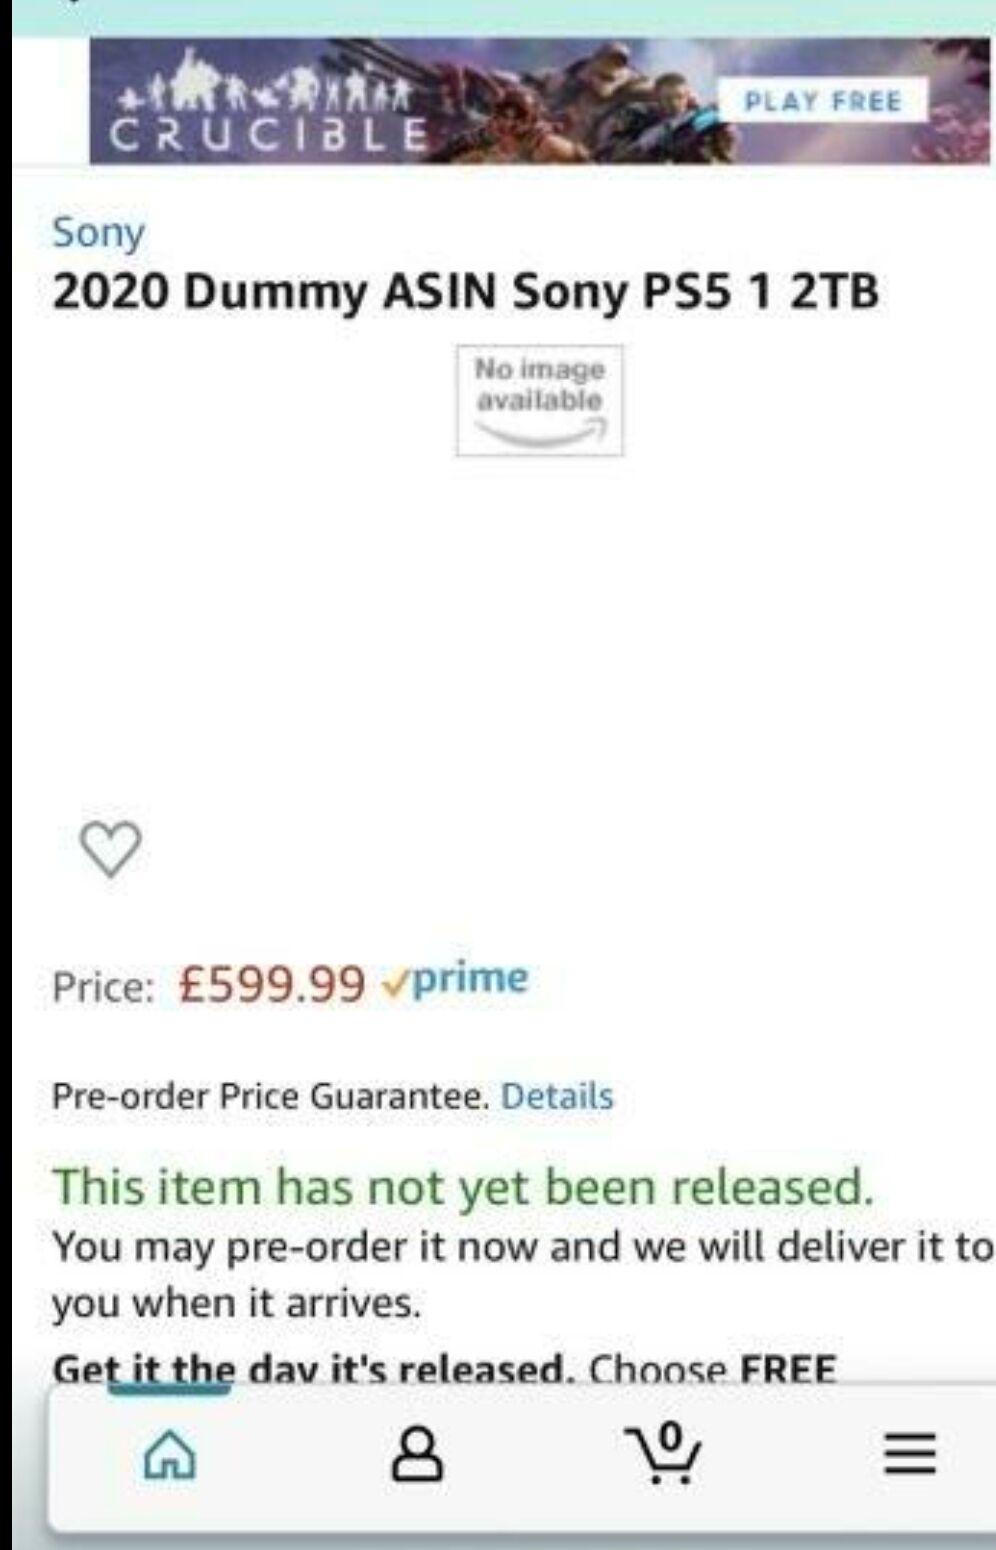Viewport: 996px width, 1550px height.
Task: Select the 2020 Dummy ASIN Sony PS5 title
Action: click(x=465, y=292)
